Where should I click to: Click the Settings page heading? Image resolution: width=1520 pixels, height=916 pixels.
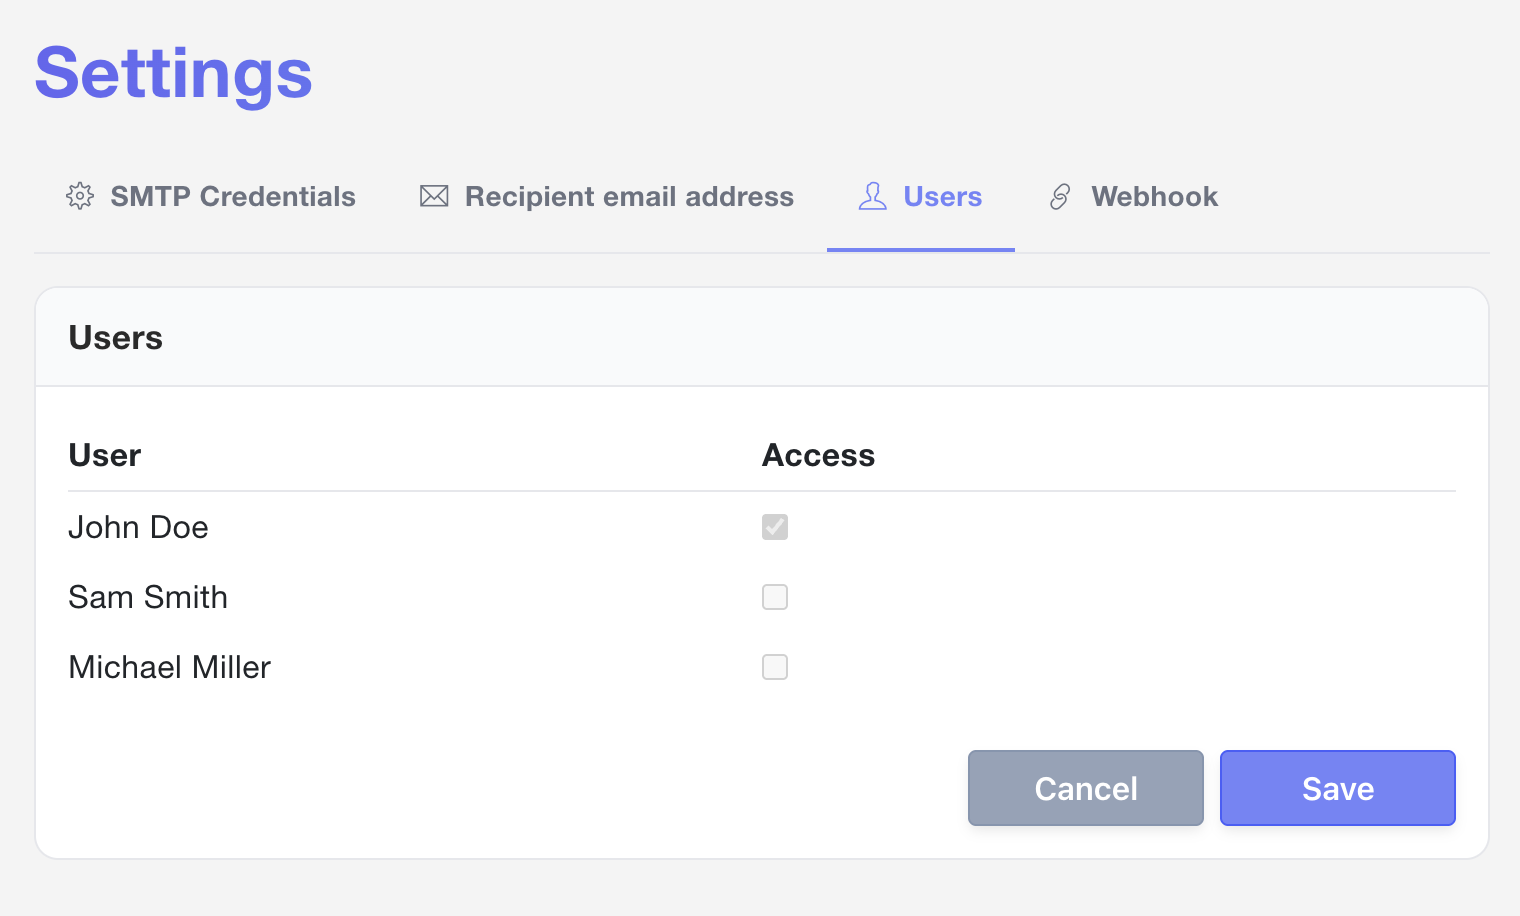(172, 73)
